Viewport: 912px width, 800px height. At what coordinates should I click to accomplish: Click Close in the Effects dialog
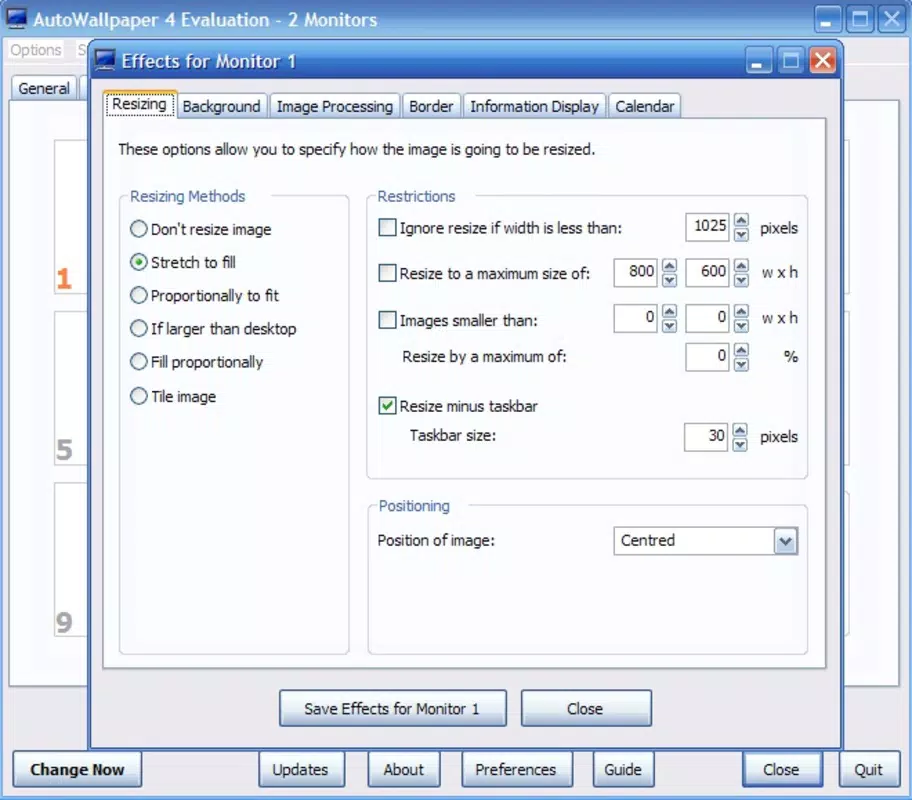point(586,708)
